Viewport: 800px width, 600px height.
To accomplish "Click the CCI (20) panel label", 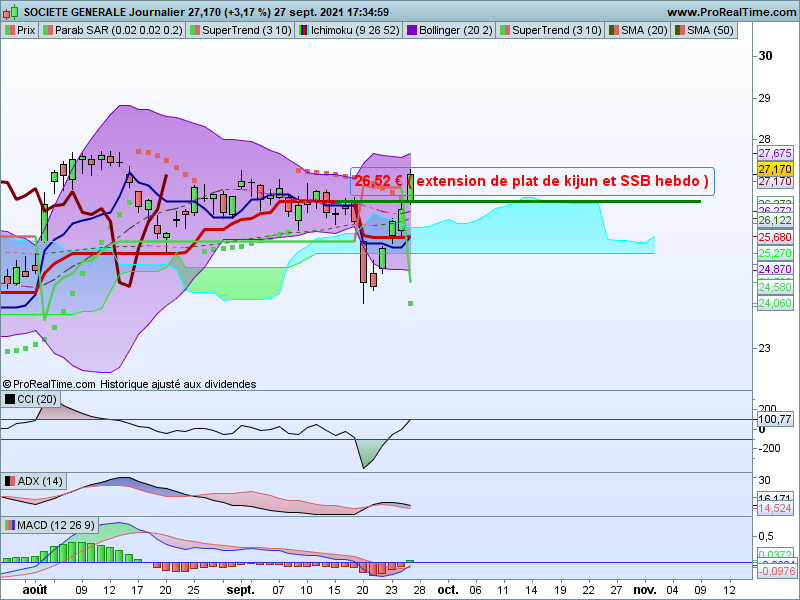I will (x=31, y=399).
